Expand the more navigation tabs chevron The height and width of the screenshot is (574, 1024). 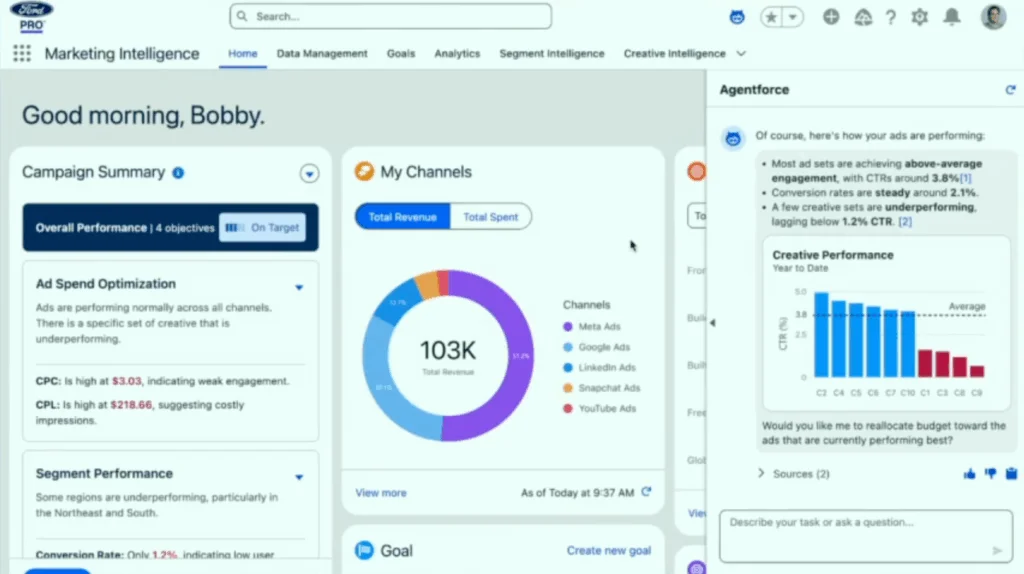point(741,54)
